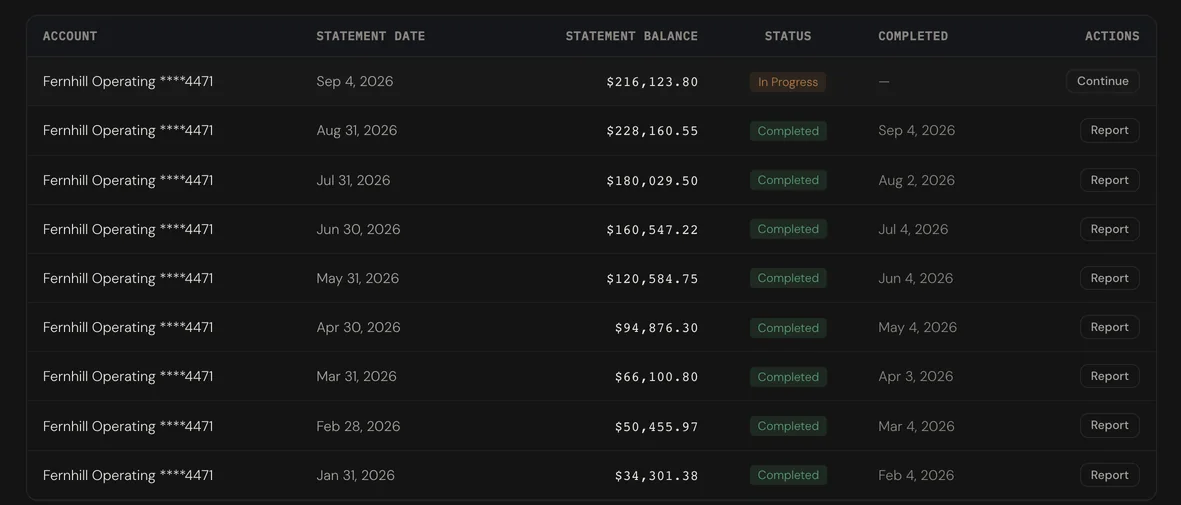Click Completed badge in Feb 28, 2026 row

(x=788, y=426)
